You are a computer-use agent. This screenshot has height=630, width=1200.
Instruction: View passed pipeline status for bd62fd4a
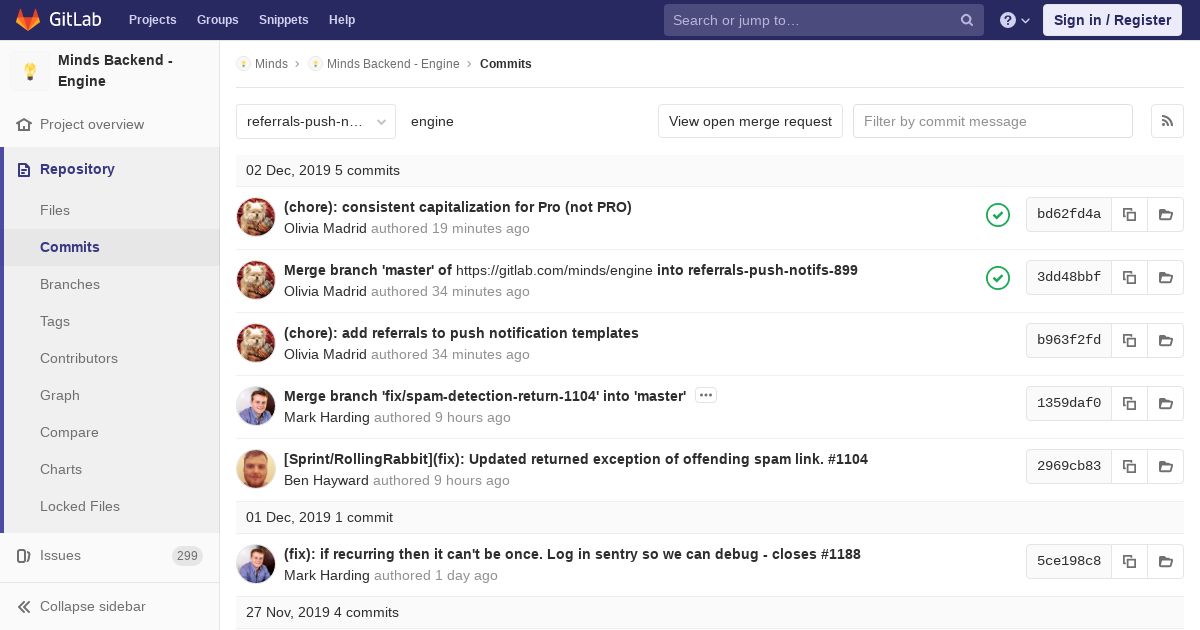[x=998, y=214]
